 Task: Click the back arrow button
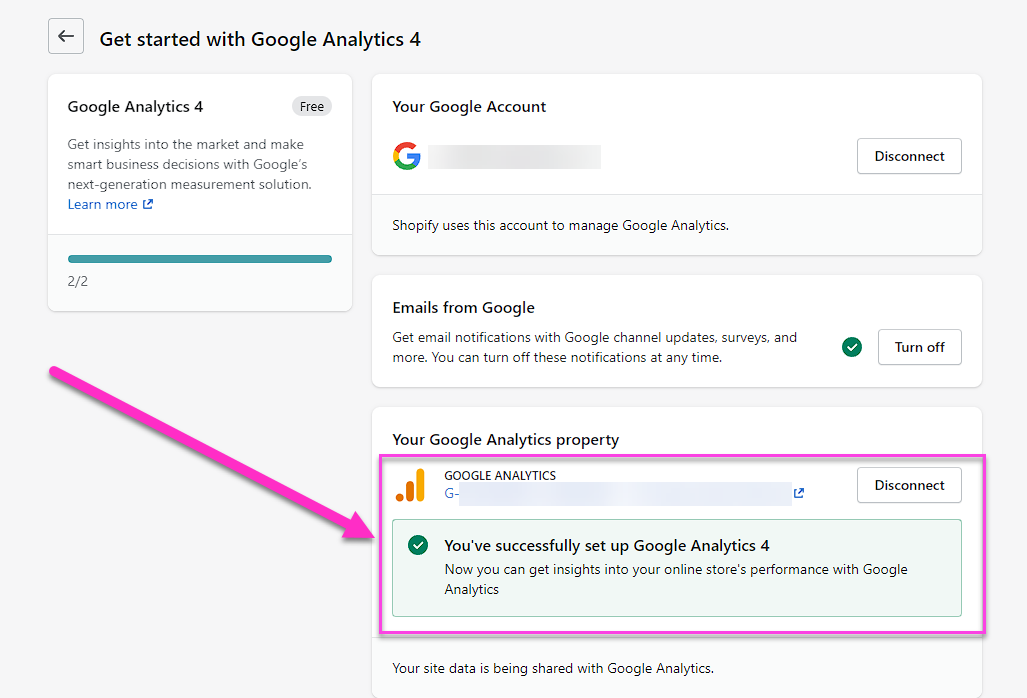point(65,36)
